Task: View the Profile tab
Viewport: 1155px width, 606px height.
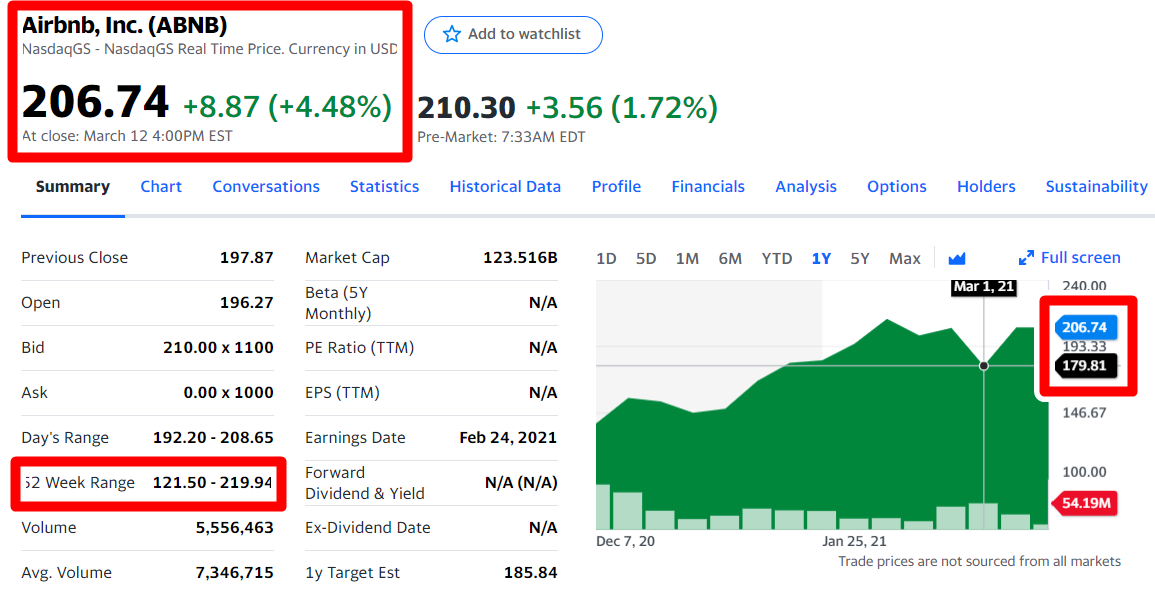Action: (617, 187)
